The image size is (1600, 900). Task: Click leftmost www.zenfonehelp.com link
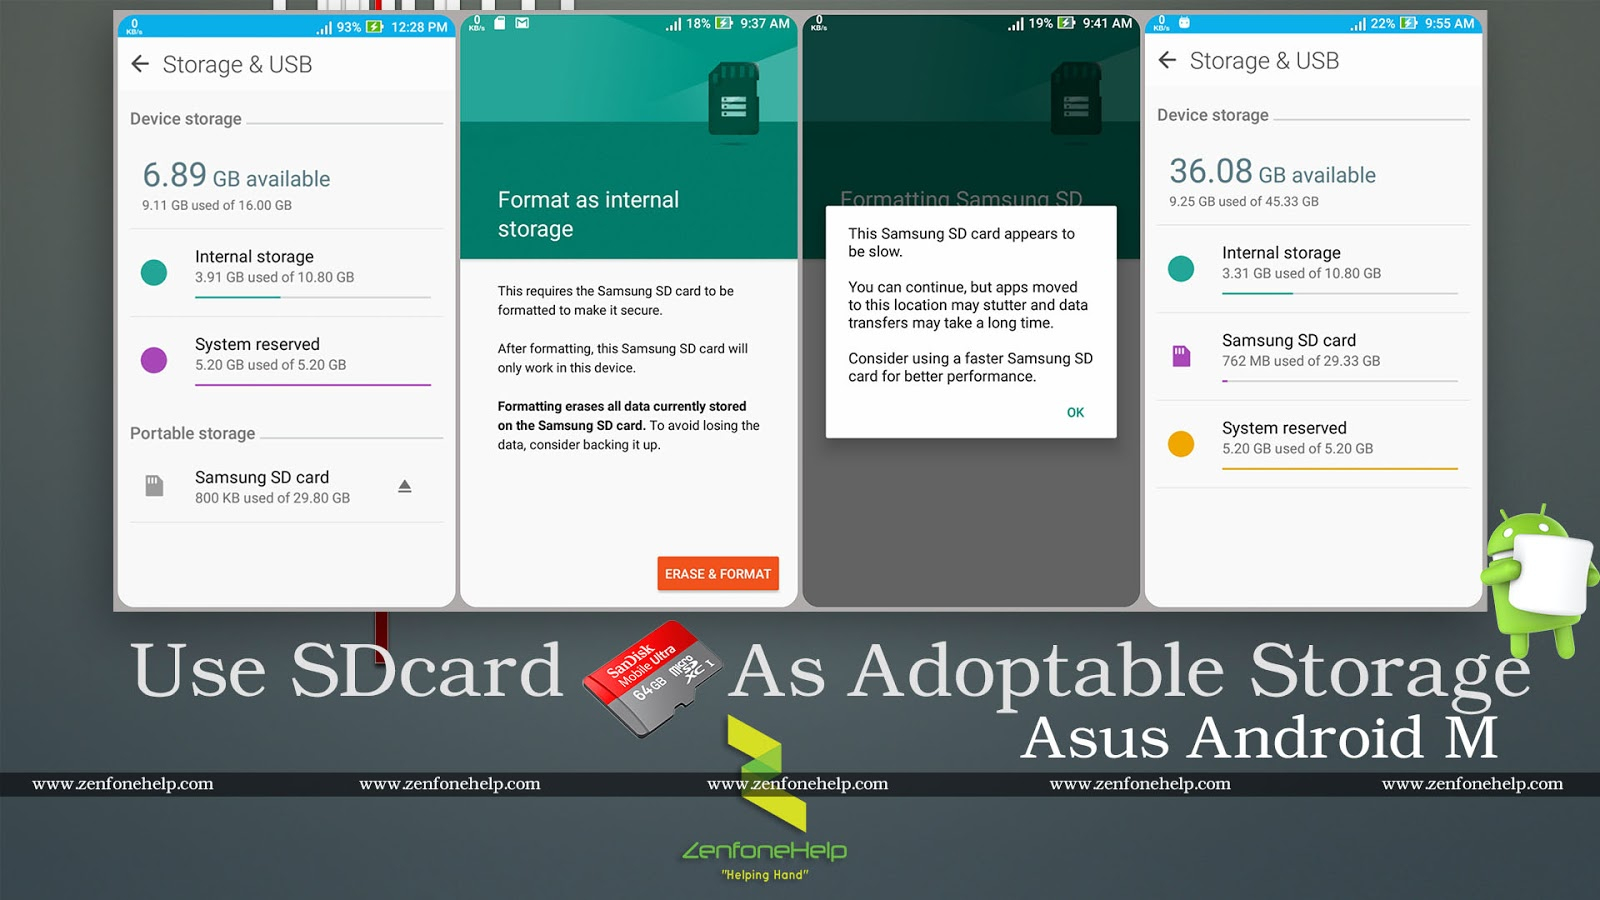pyautogui.click(x=123, y=784)
